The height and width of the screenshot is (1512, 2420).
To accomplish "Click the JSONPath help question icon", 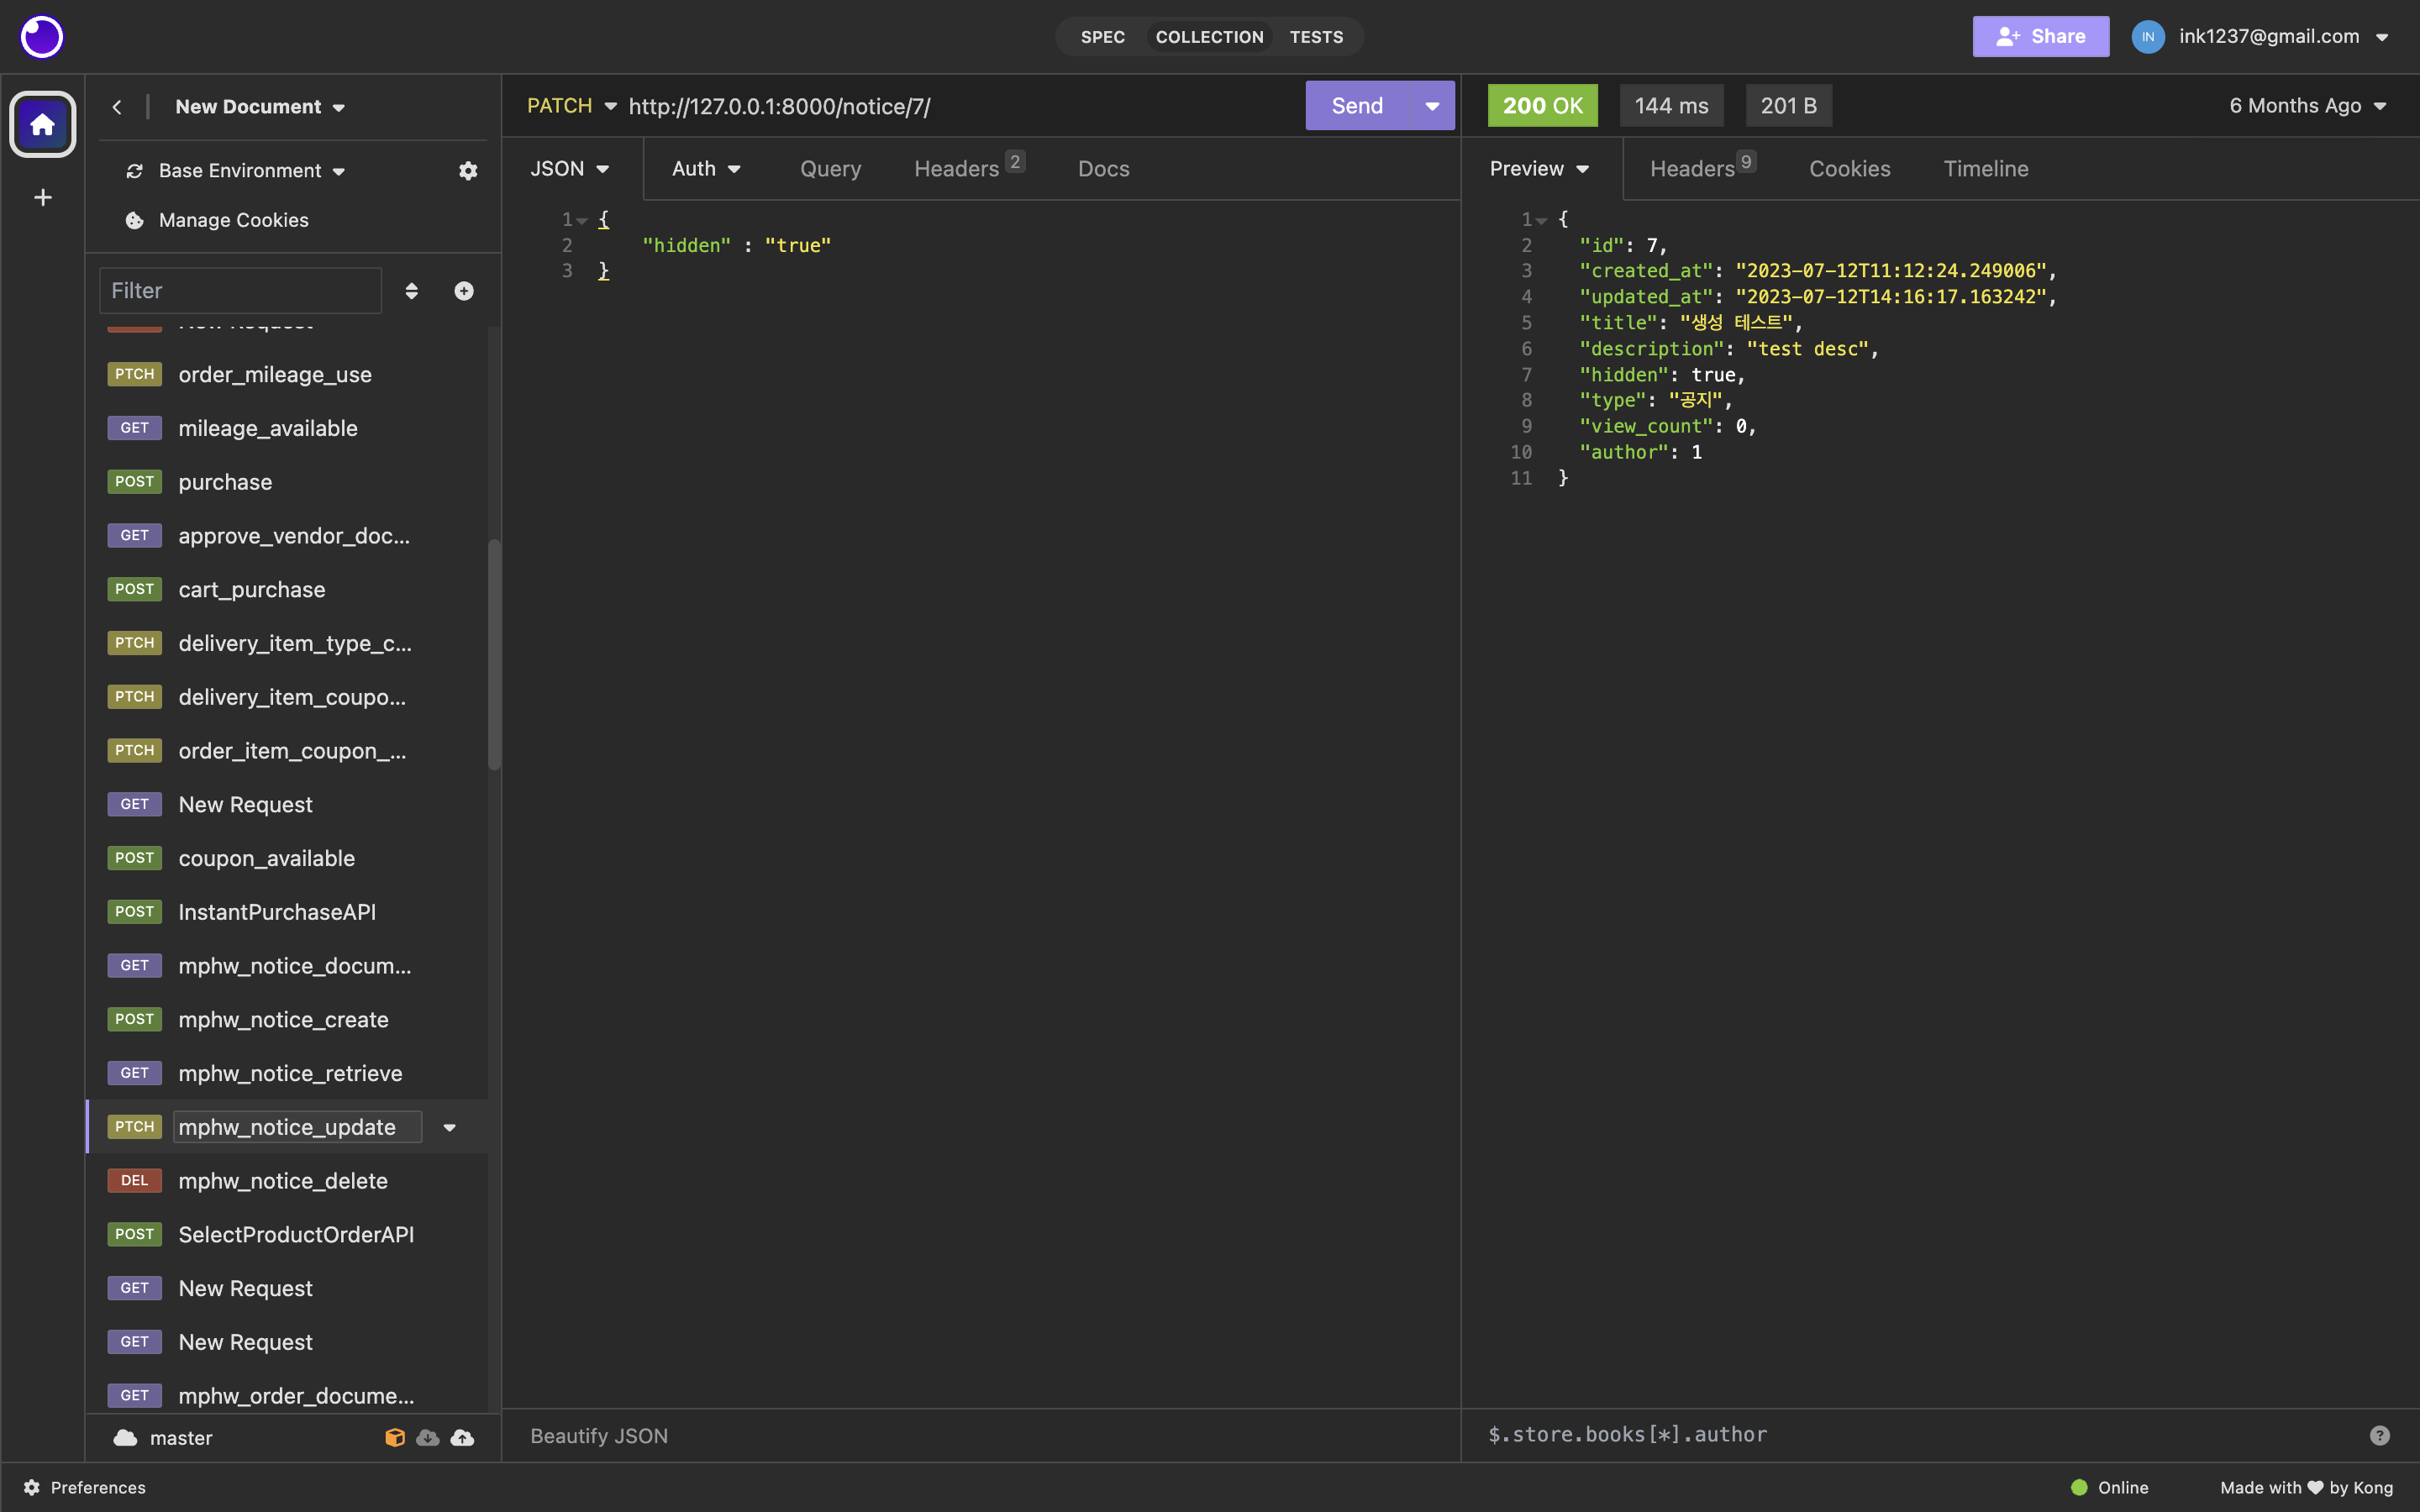I will point(2379,1435).
